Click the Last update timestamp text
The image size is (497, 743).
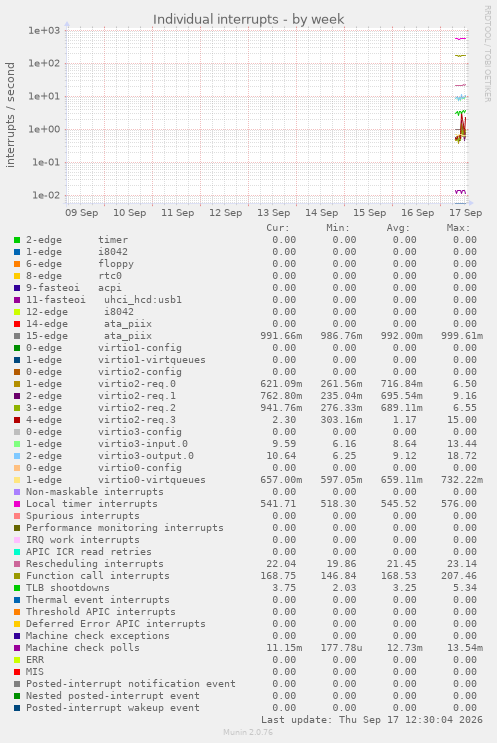[x=371, y=720]
